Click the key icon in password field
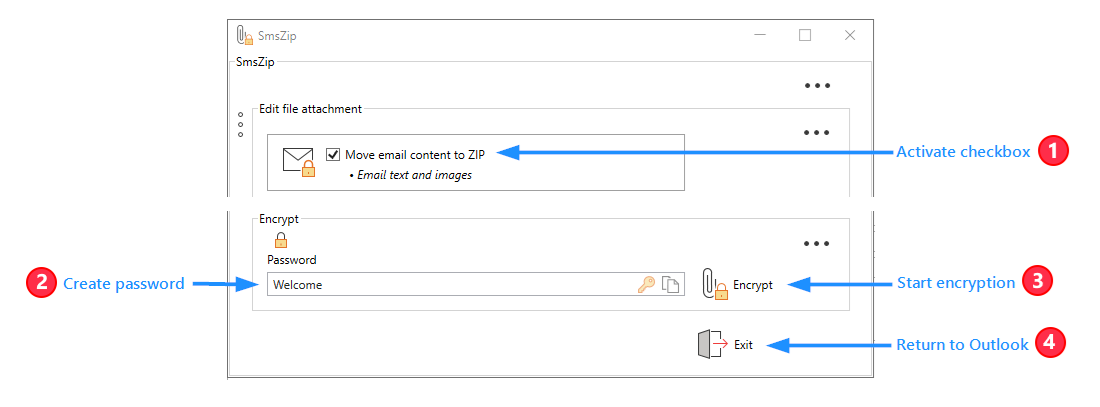This screenshot has height=407, width=1100. pyautogui.click(x=646, y=285)
